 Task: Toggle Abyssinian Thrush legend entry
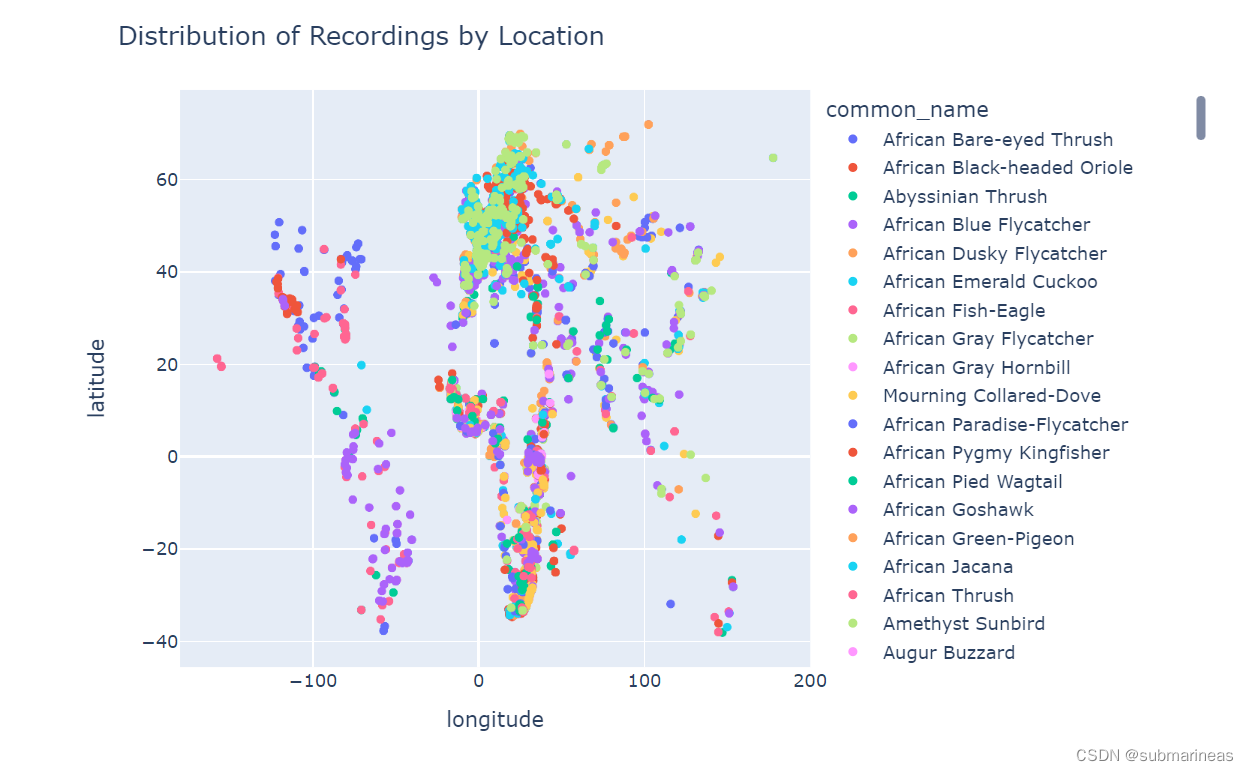pyautogui.click(x=946, y=196)
